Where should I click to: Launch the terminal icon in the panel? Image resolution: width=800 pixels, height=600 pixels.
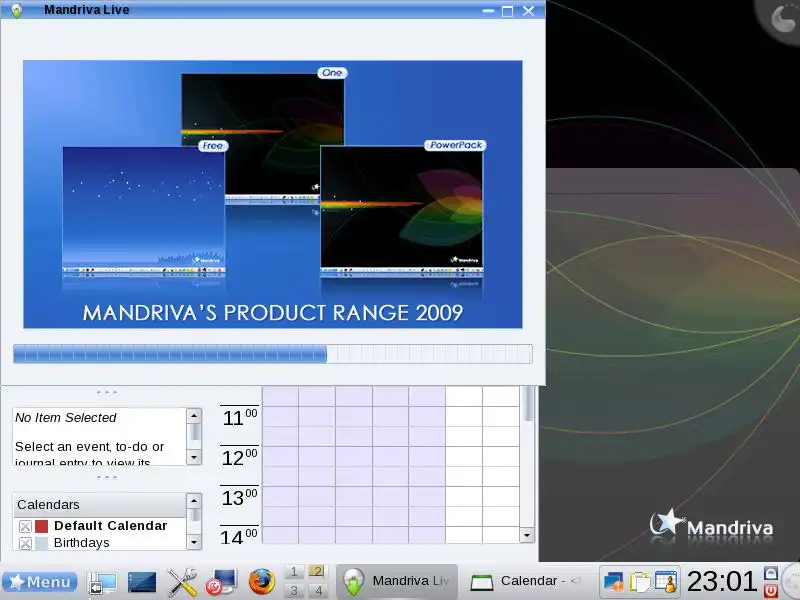click(142, 582)
